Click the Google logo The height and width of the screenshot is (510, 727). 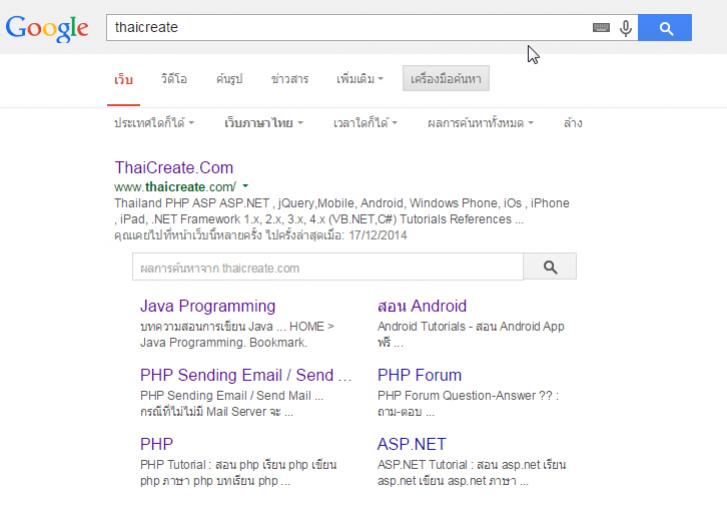(47, 28)
